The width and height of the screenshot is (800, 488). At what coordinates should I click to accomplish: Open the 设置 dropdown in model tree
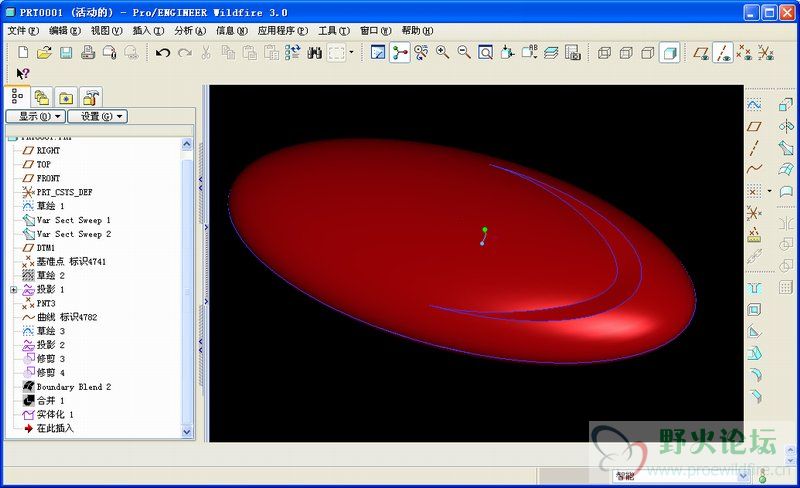pyautogui.click(x=97, y=116)
